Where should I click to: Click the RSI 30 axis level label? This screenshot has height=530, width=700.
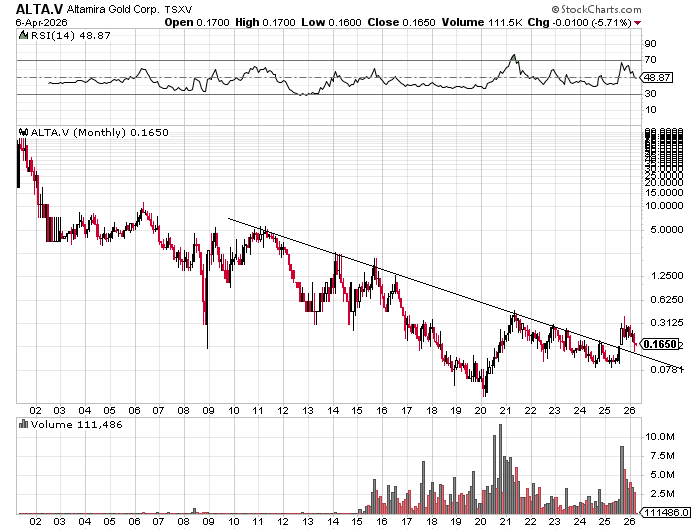[650, 93]
